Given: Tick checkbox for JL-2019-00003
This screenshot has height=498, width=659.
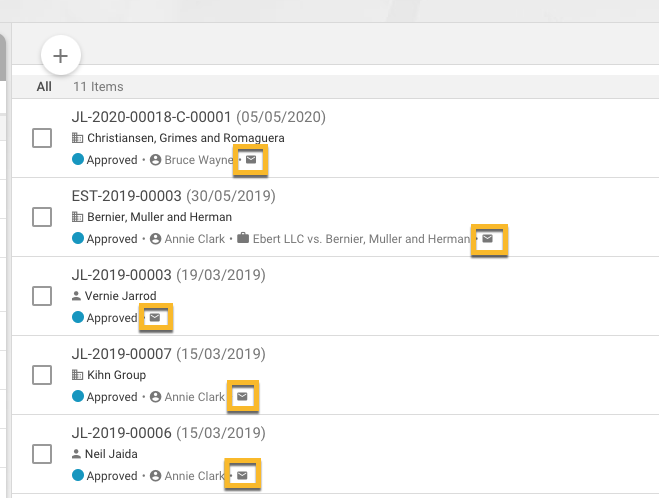Looking at the screenshot, I should (42, 296).
